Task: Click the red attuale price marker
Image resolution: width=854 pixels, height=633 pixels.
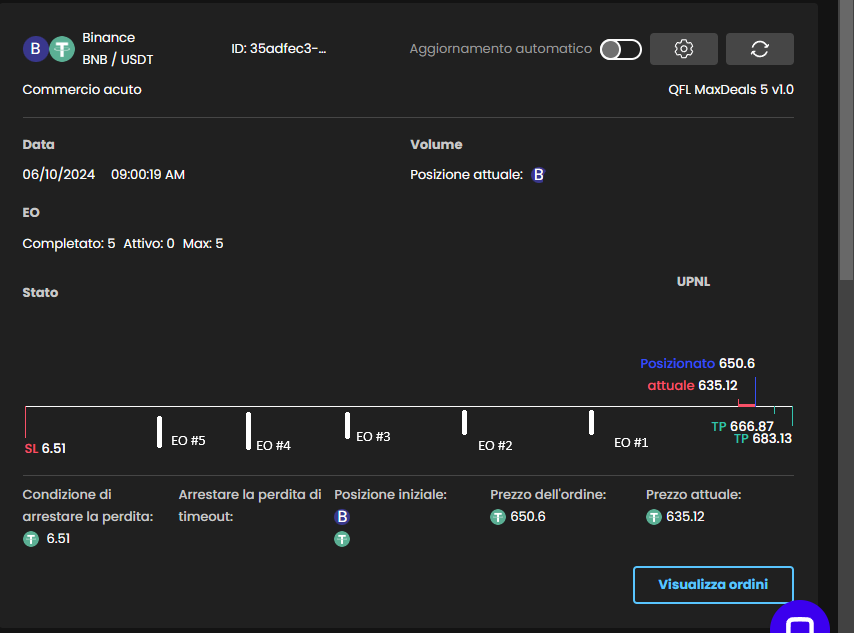Action: coord(746,403)
